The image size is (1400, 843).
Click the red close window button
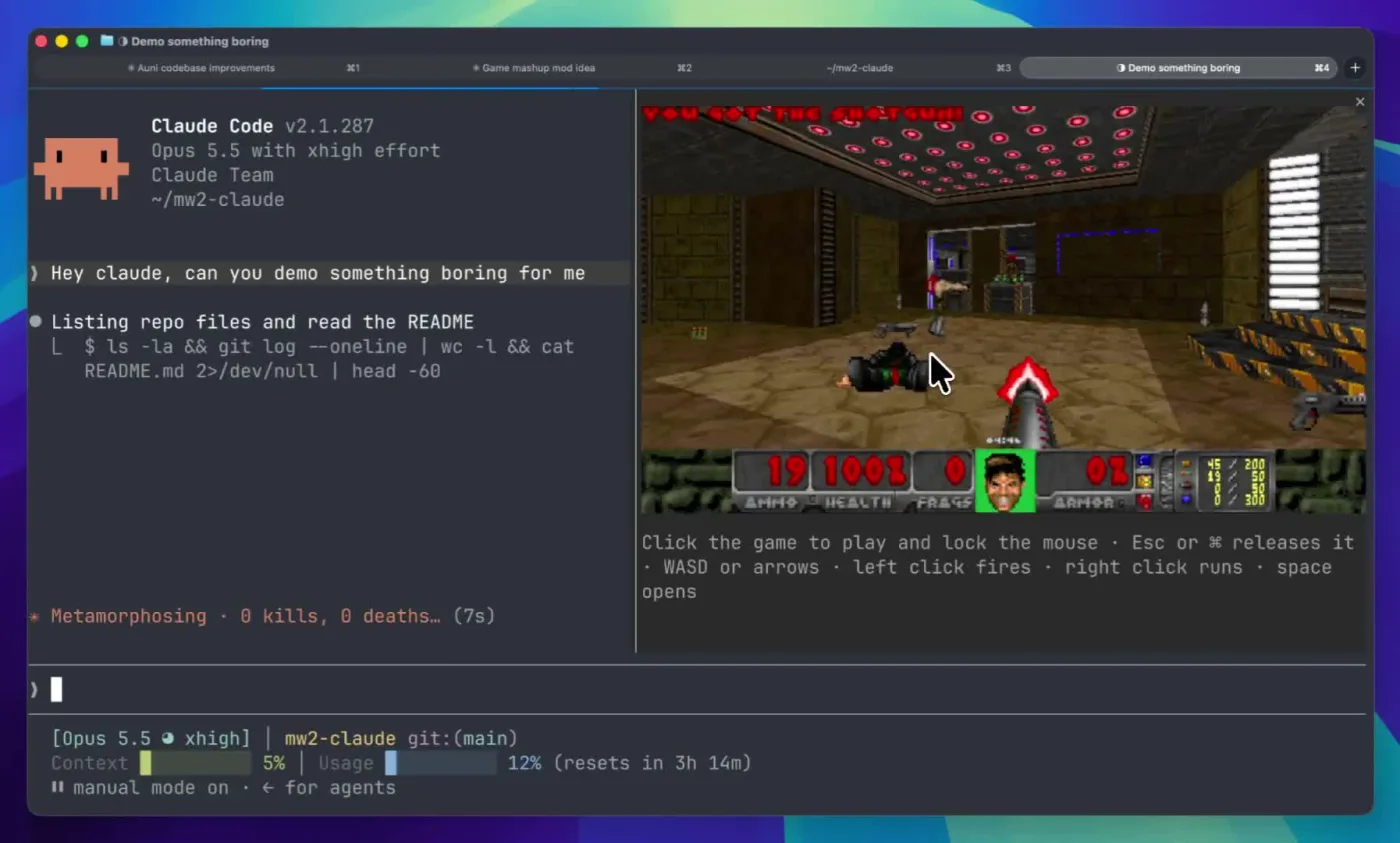pos(41,41)
